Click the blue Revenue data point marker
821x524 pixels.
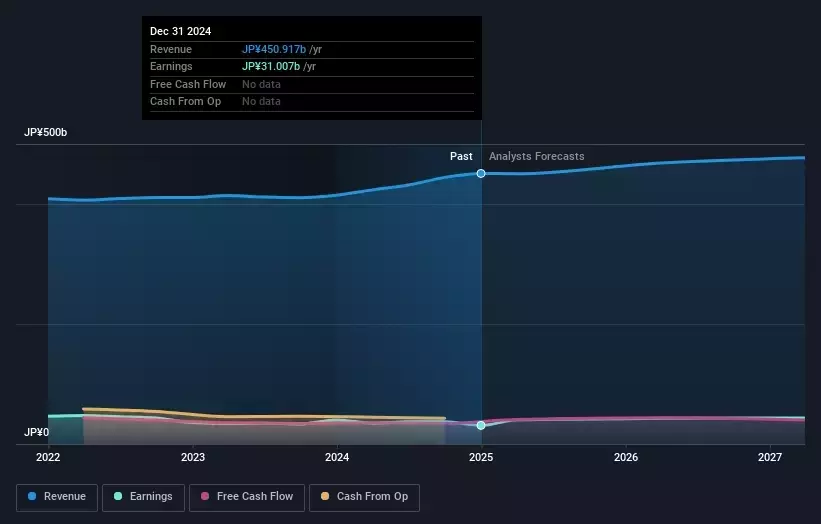point(481,174)
